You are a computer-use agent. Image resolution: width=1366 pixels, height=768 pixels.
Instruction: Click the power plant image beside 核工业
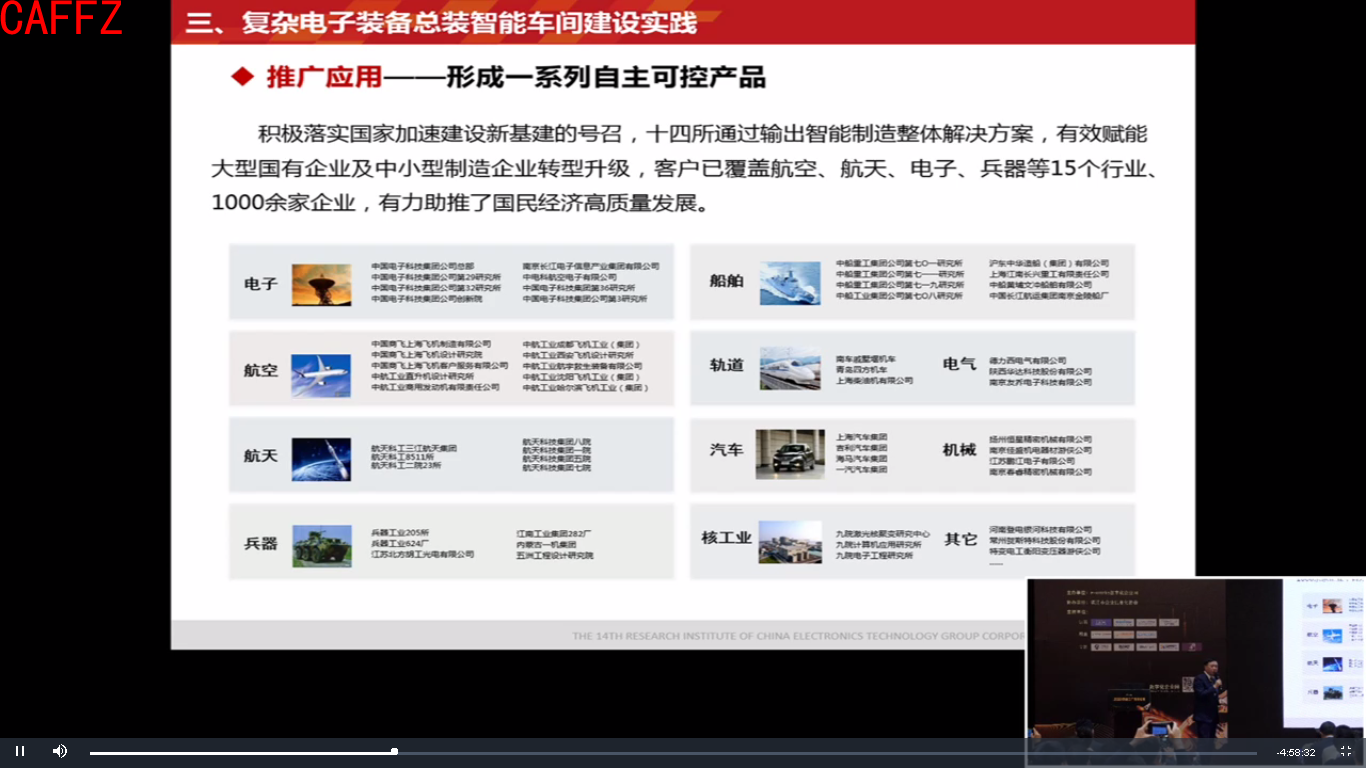[x=789, y=541]
